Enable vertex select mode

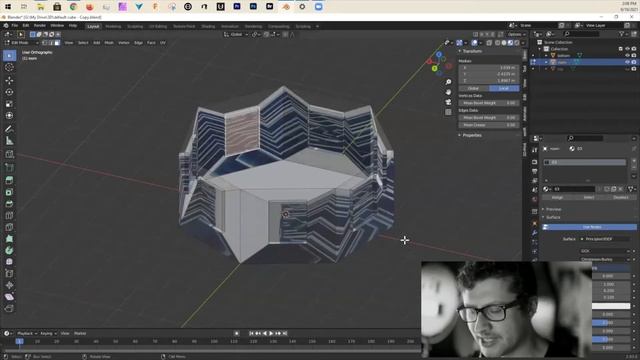point(44,42)
